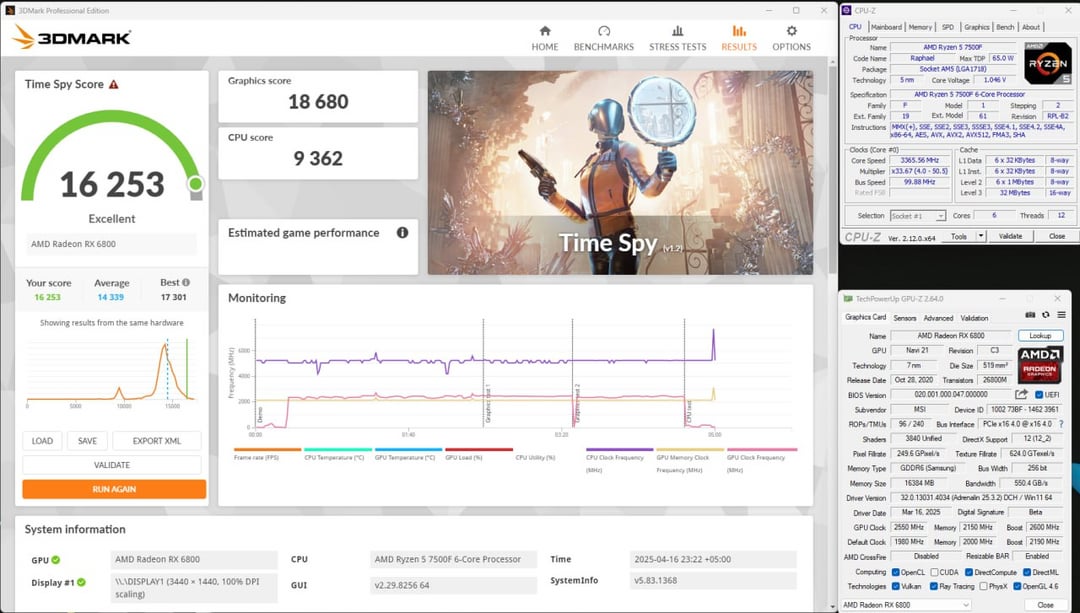Screen dimensions: 1080x613
Task: Click the green check icon beside GPU
Action: [56, 560]
